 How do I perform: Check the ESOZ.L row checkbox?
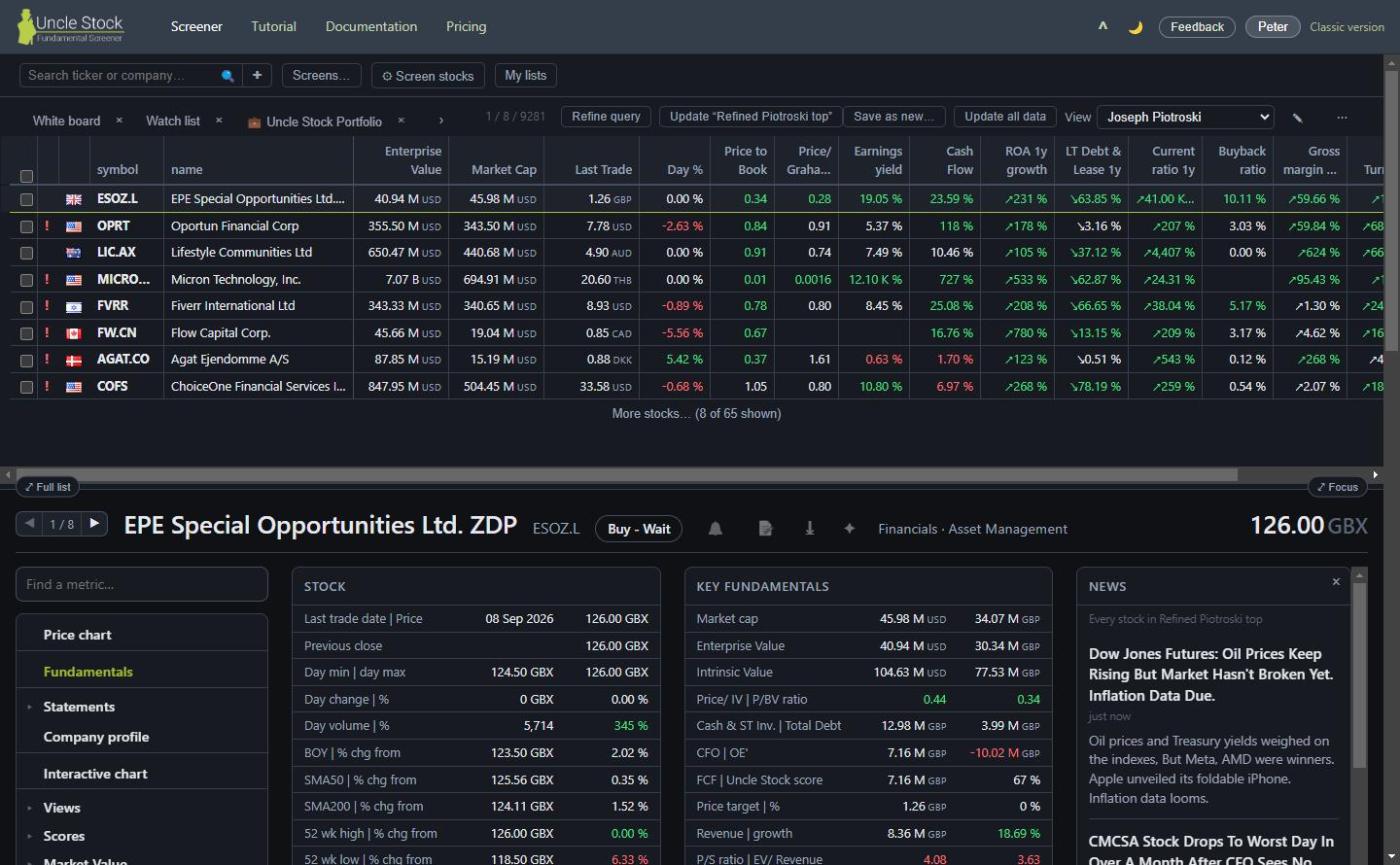coord(26,199)
